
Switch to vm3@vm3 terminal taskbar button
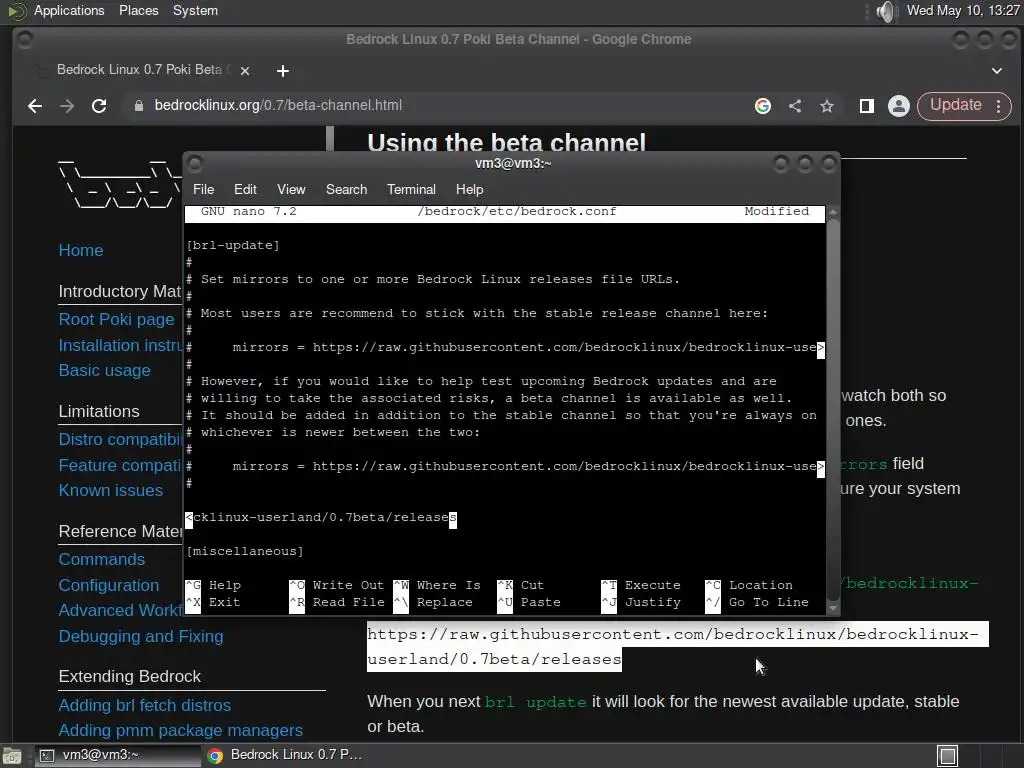118,755
